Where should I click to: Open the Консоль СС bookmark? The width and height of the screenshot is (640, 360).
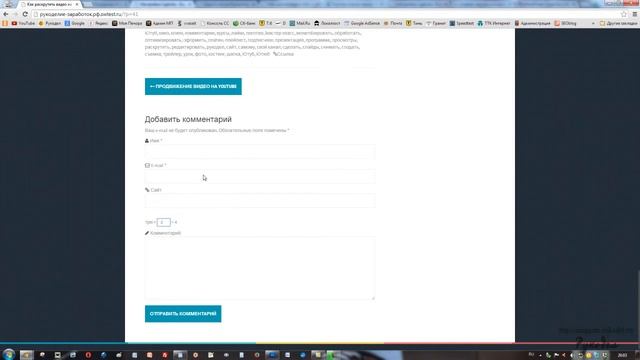(x=215, y=23)
